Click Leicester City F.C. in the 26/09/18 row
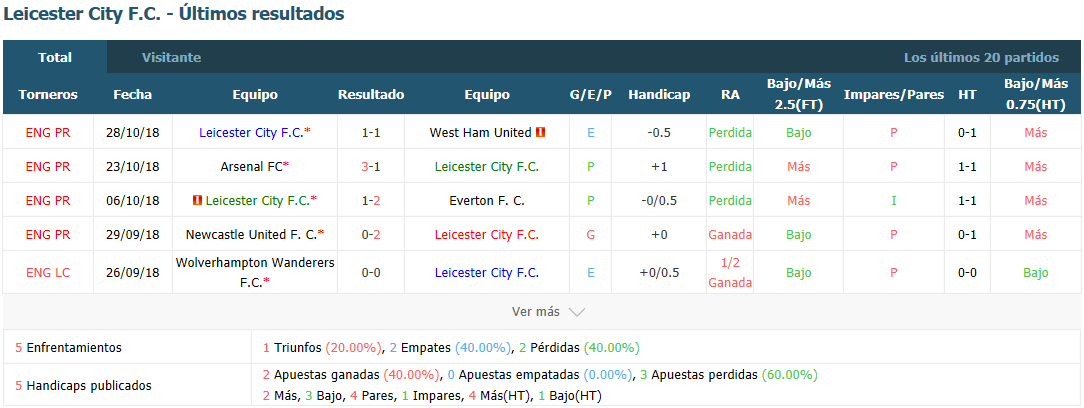Screen dimensions: 1084x408 coord(487,272)
